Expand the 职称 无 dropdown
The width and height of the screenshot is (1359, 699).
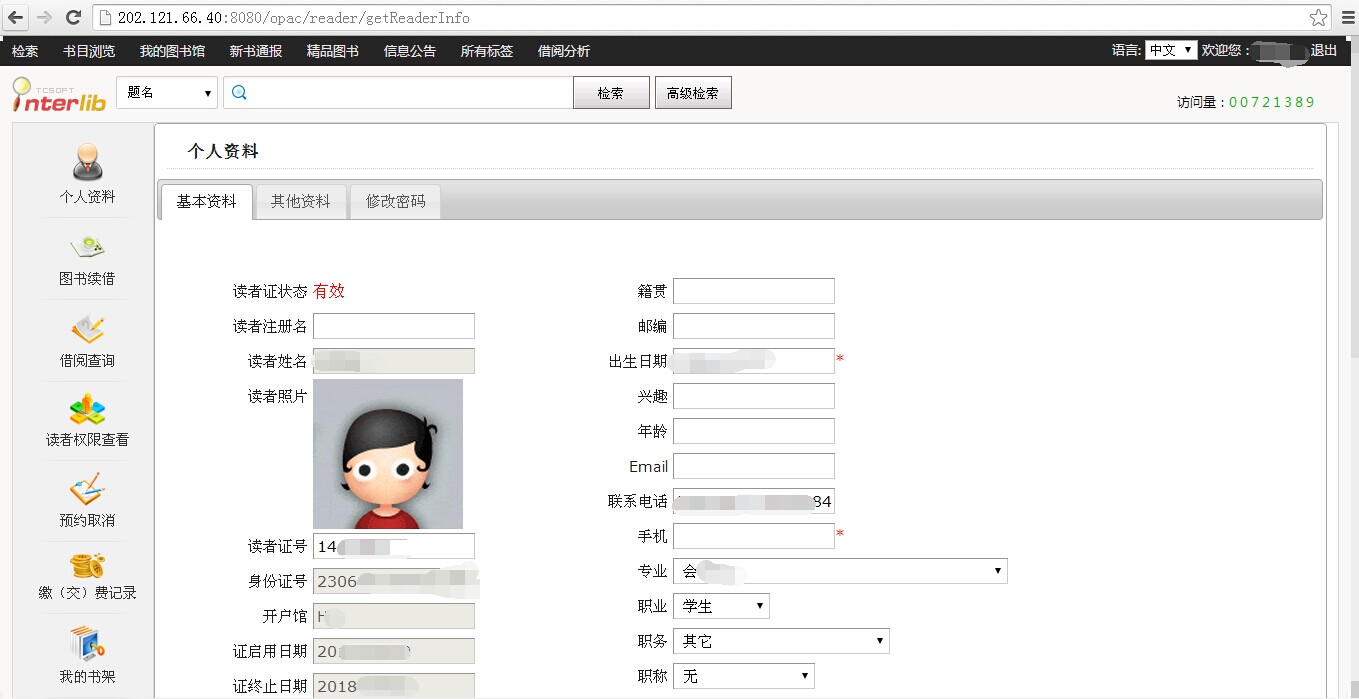[744, 676]
